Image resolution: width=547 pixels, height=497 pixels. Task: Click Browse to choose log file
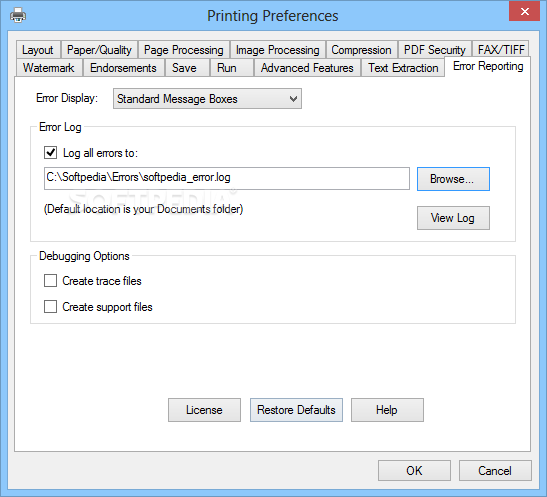coord(453,179)
